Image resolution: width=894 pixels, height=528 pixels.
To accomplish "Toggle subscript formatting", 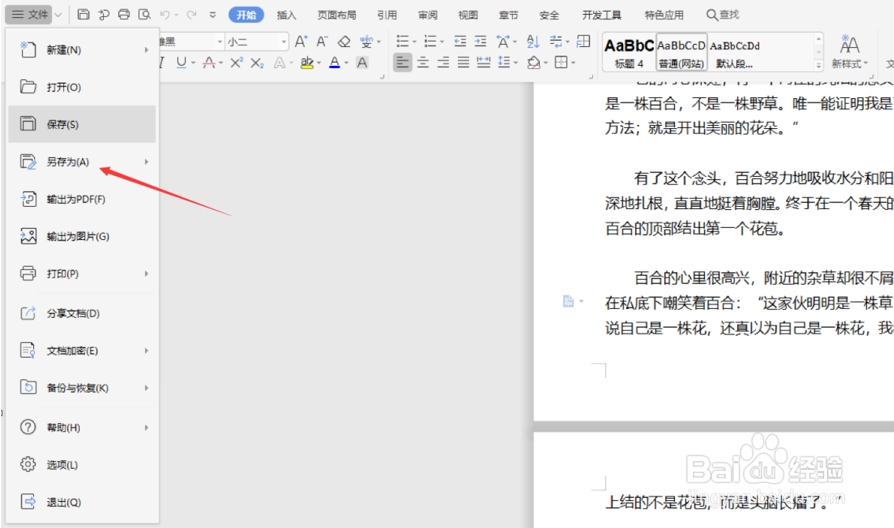I will 257,63.
